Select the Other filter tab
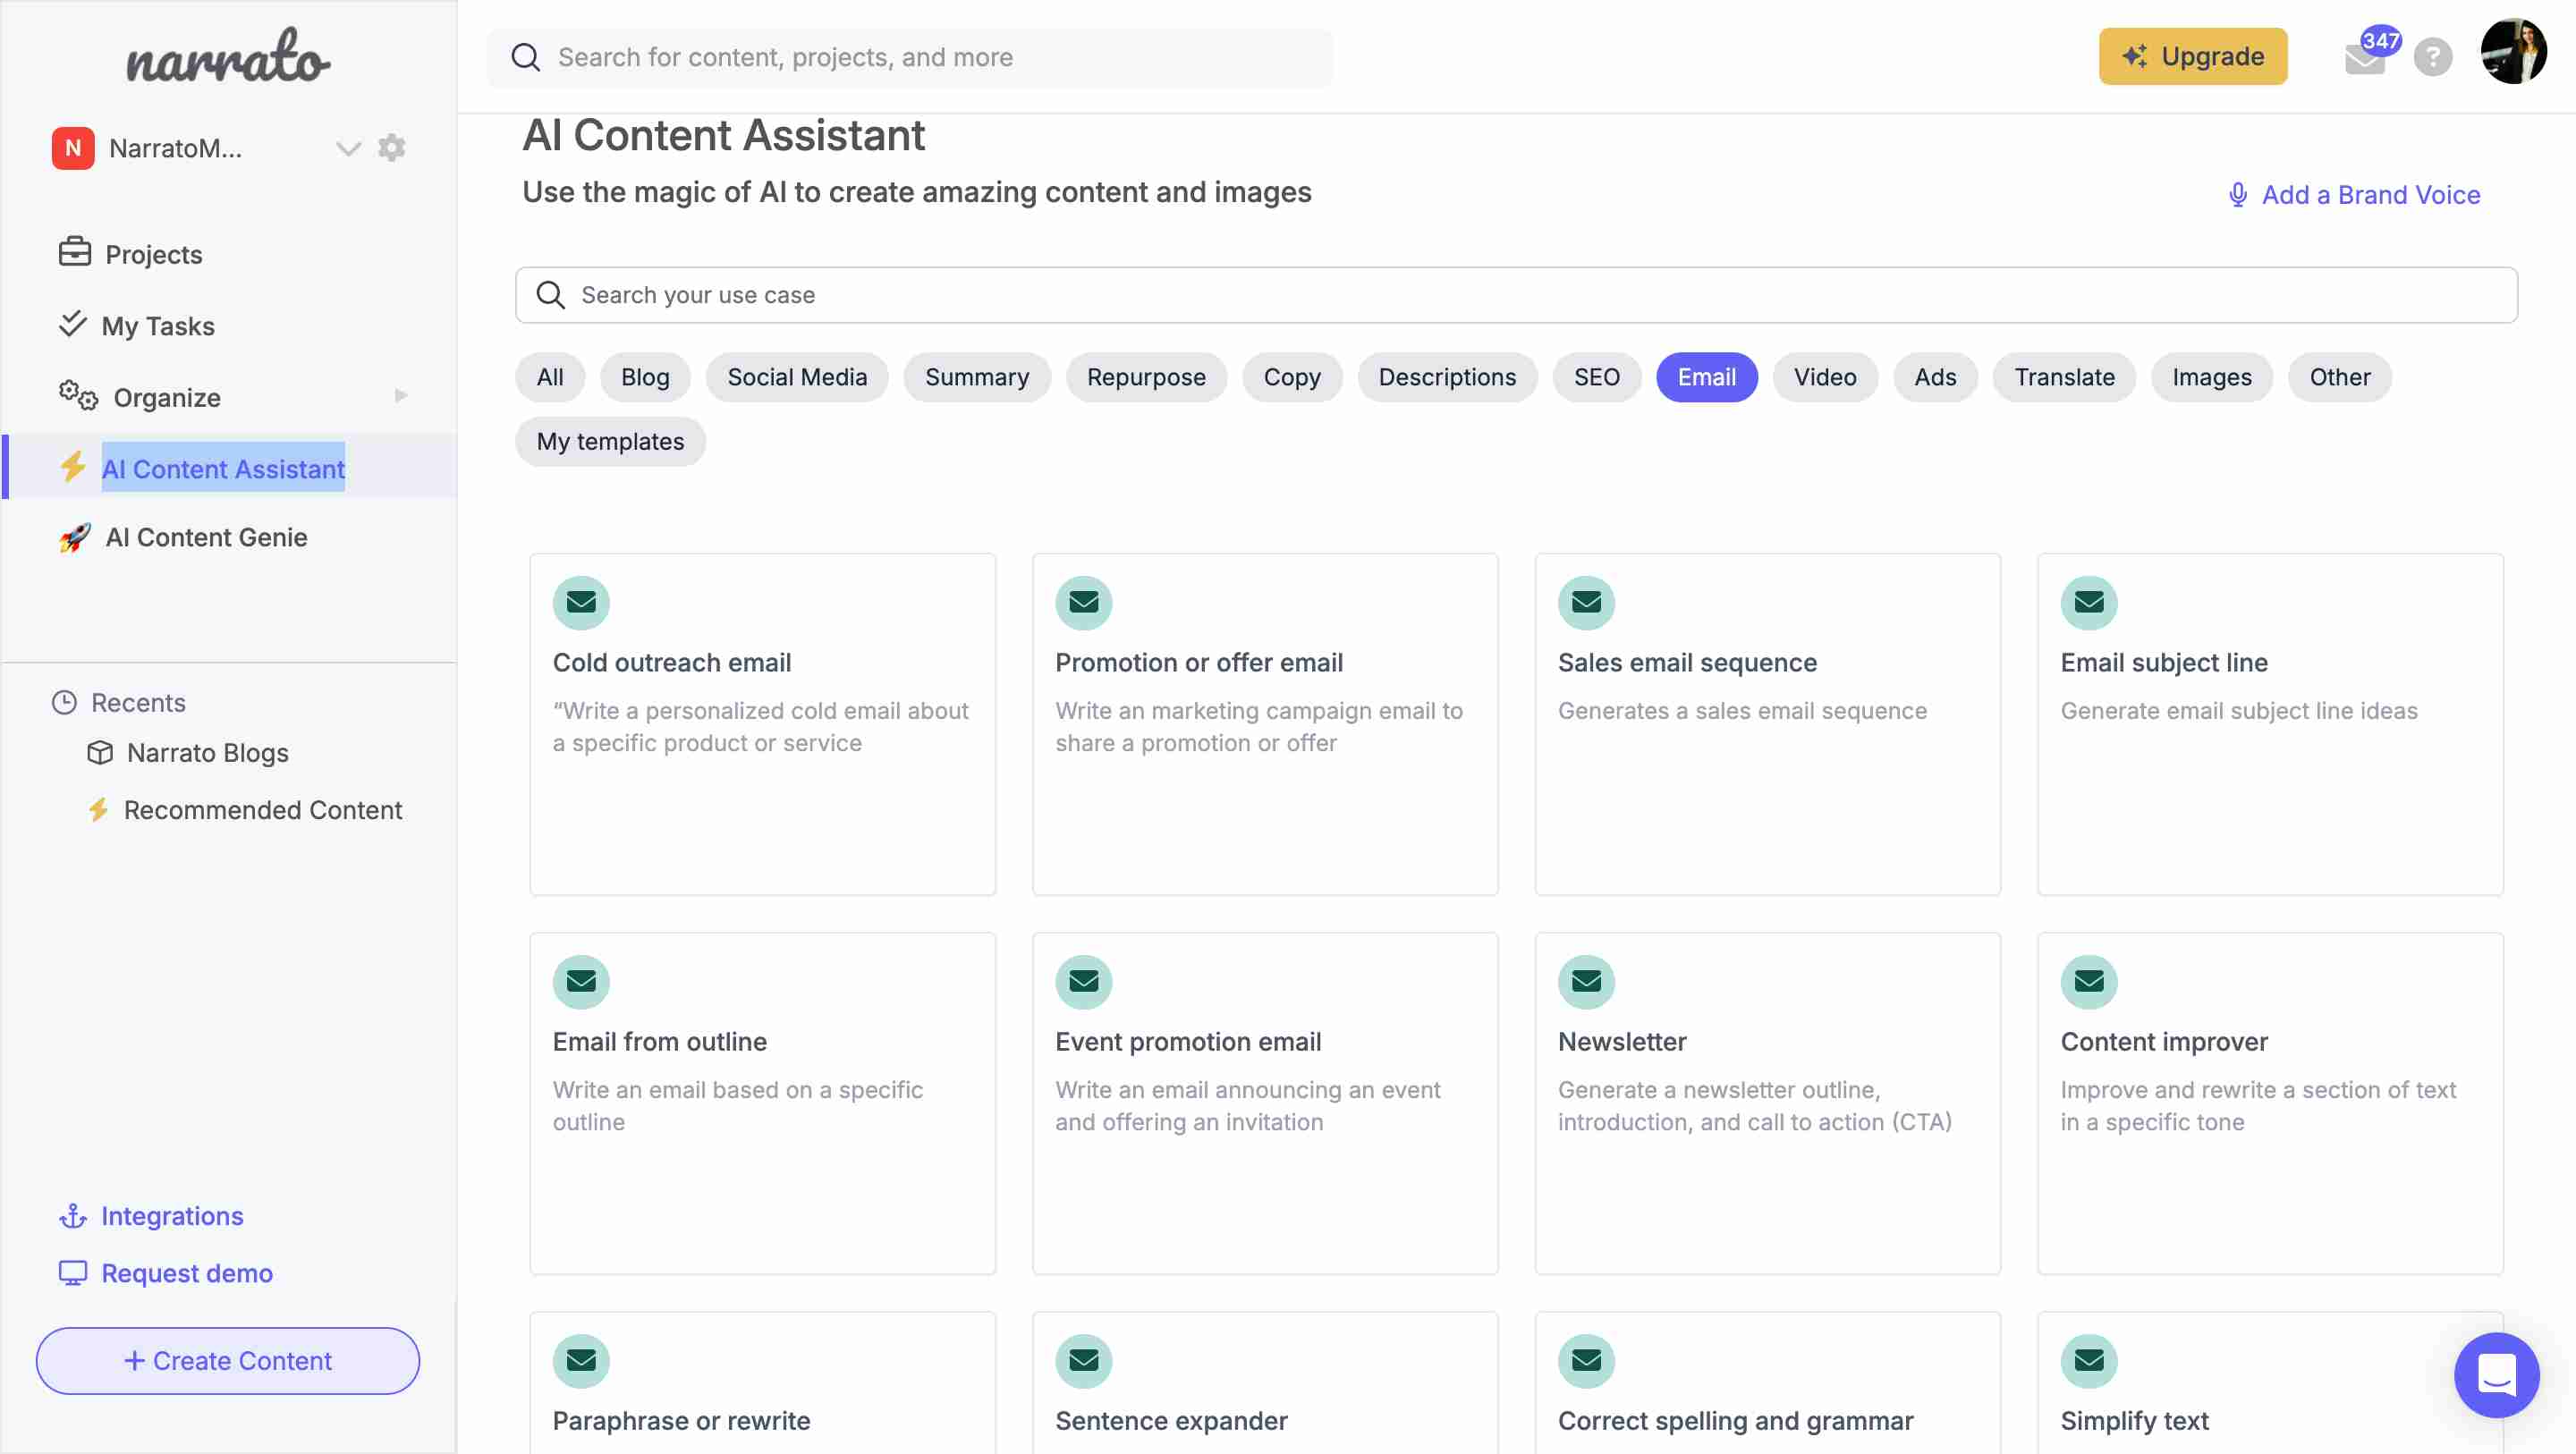The image size is (2576, 1454). pos(2339,377)
